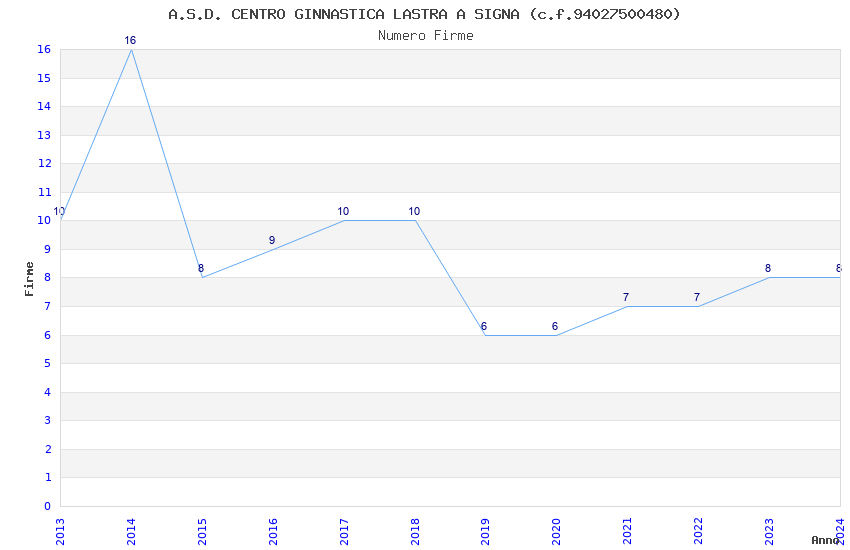850x550 pixels.
Task: Click the y-axis tick value 13
Action: (x=44, y=135)
